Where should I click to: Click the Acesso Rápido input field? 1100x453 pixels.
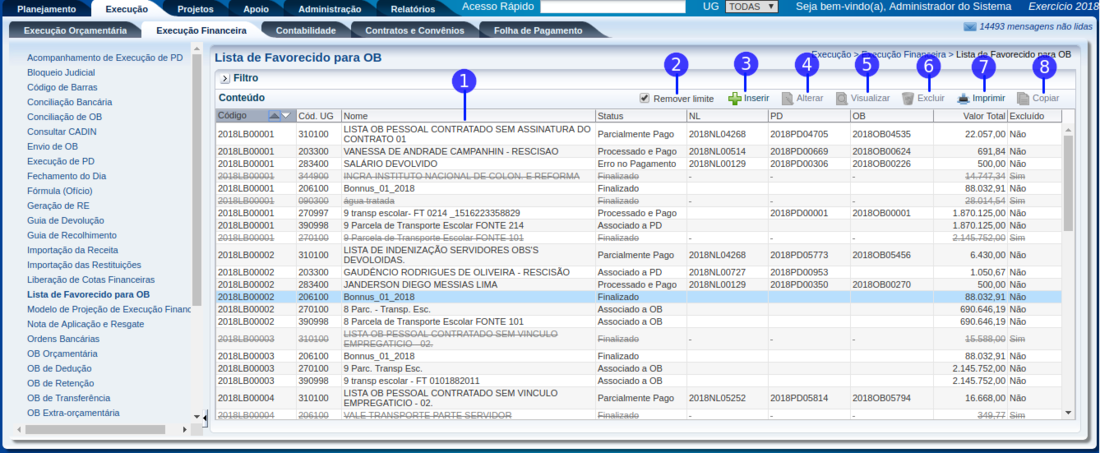[x=613, y=7]
